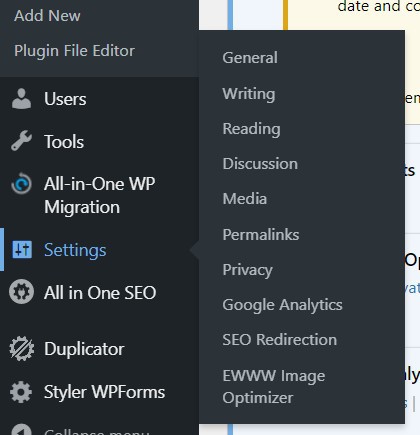
Task: Click the All in One SEO gear icon
Action: tap(21, 292)
